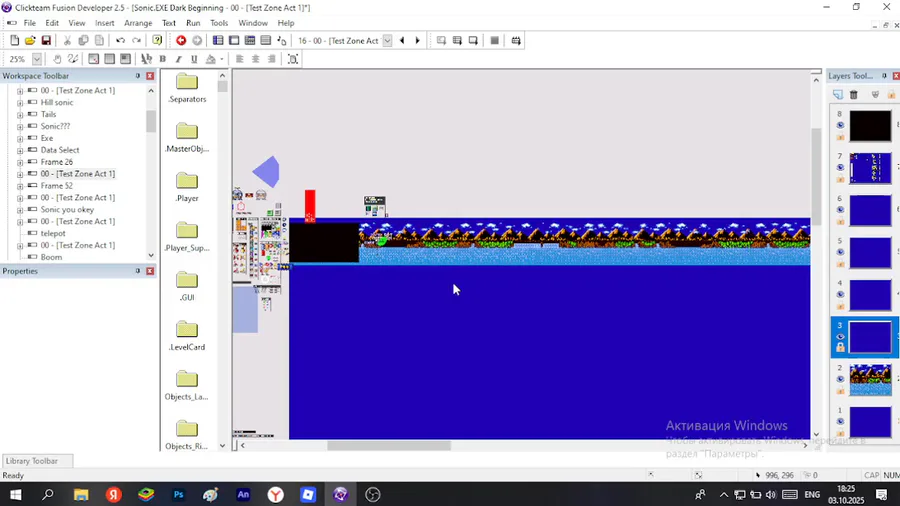Screen dimensions: 900x506
Task: Open the Run menu
Action: 193,23
